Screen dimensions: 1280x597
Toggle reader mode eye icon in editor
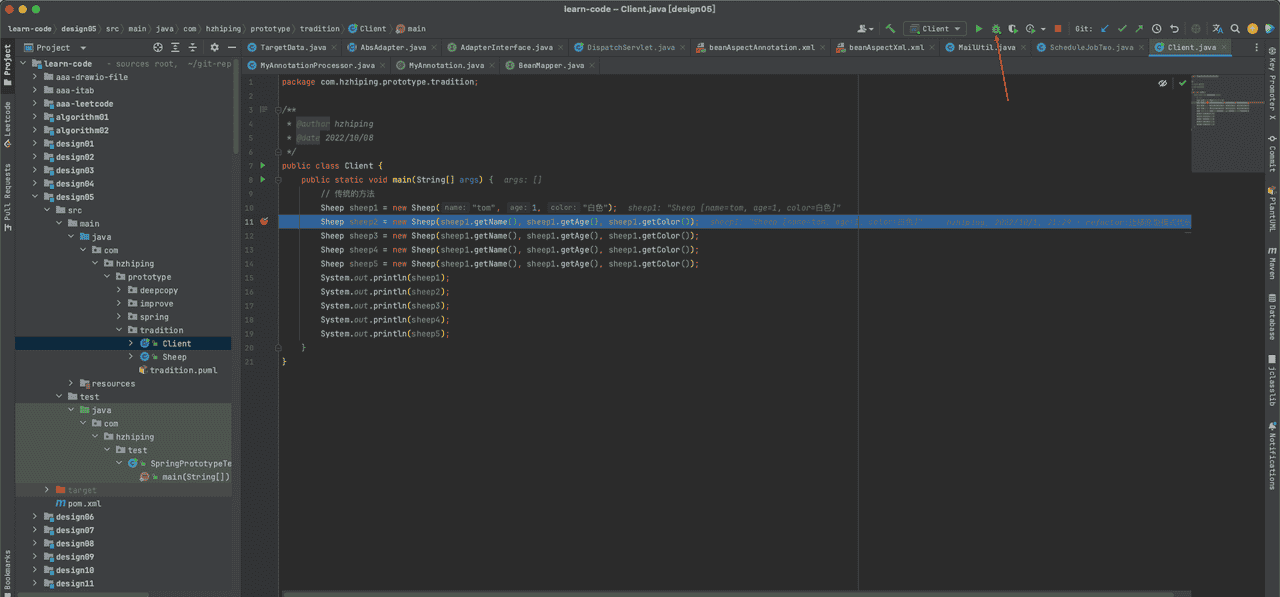click(1162, 84)
